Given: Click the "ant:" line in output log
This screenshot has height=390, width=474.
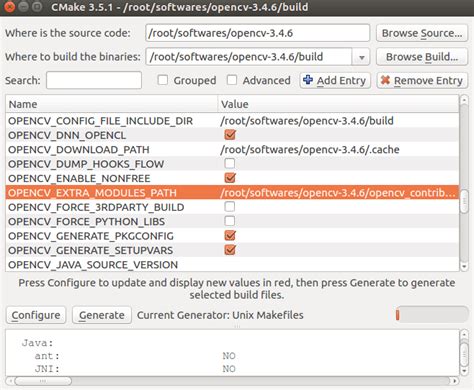Looking at the screenshot, I should pyautogui.click(x=47, y=356).
